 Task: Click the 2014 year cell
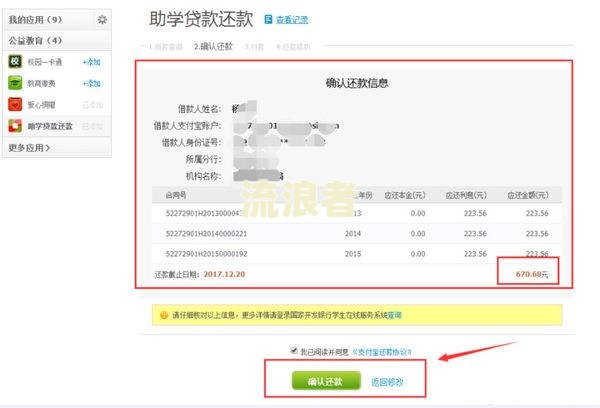[352, 233]
